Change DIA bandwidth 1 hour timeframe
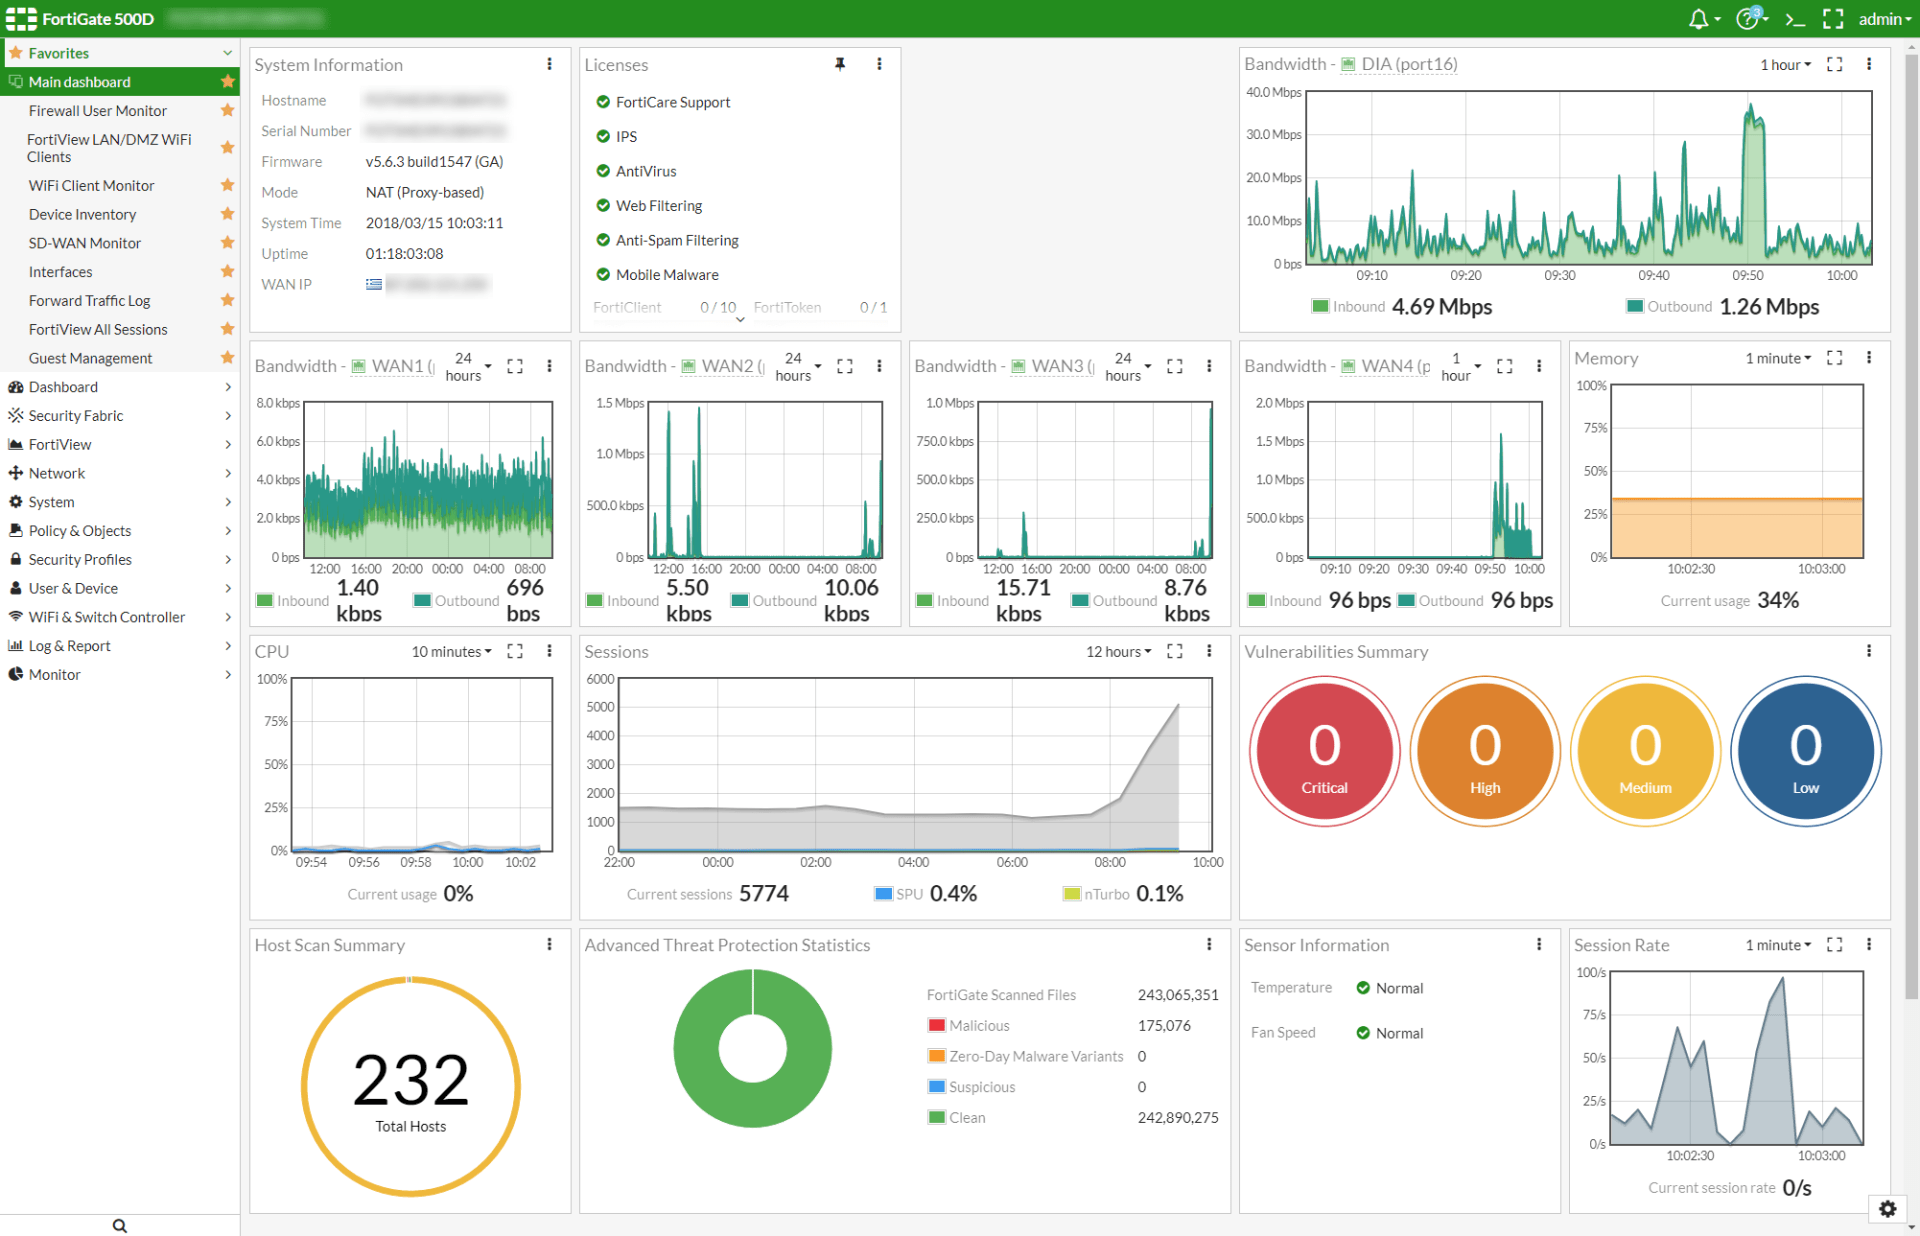 tap(1785, 64)
